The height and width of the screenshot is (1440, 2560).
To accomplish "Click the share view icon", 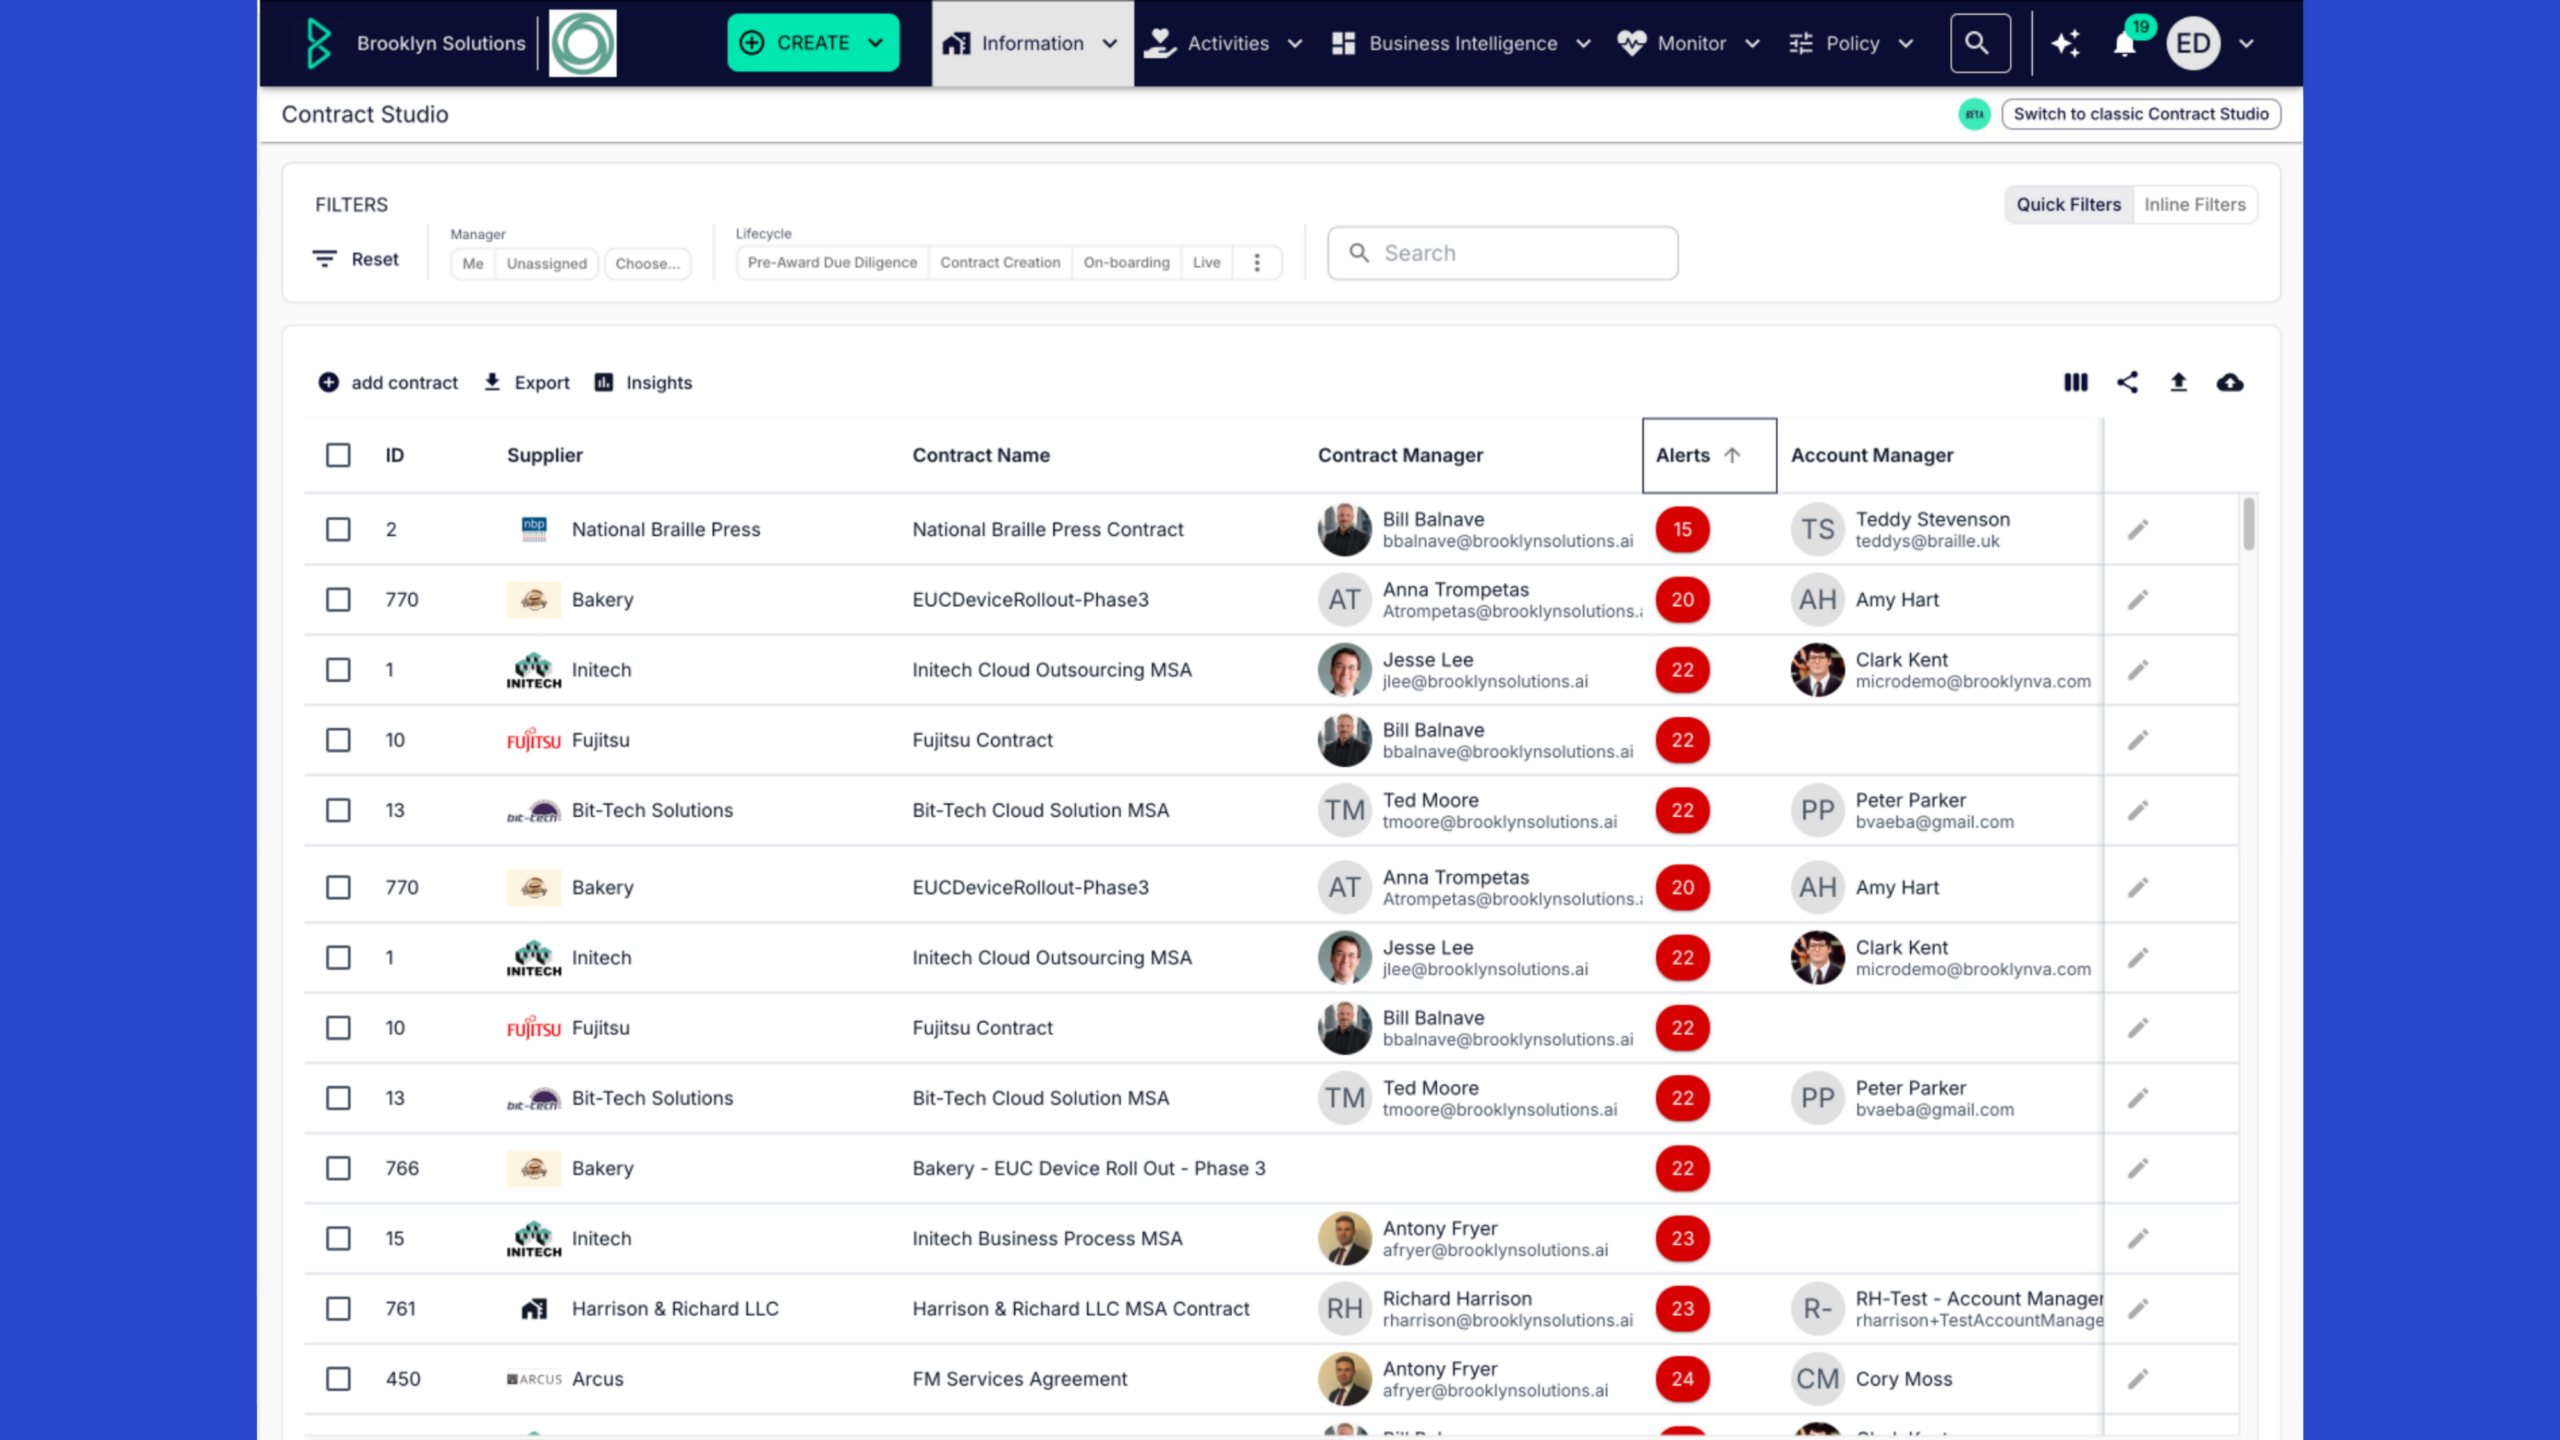I will pos(2127,382).
